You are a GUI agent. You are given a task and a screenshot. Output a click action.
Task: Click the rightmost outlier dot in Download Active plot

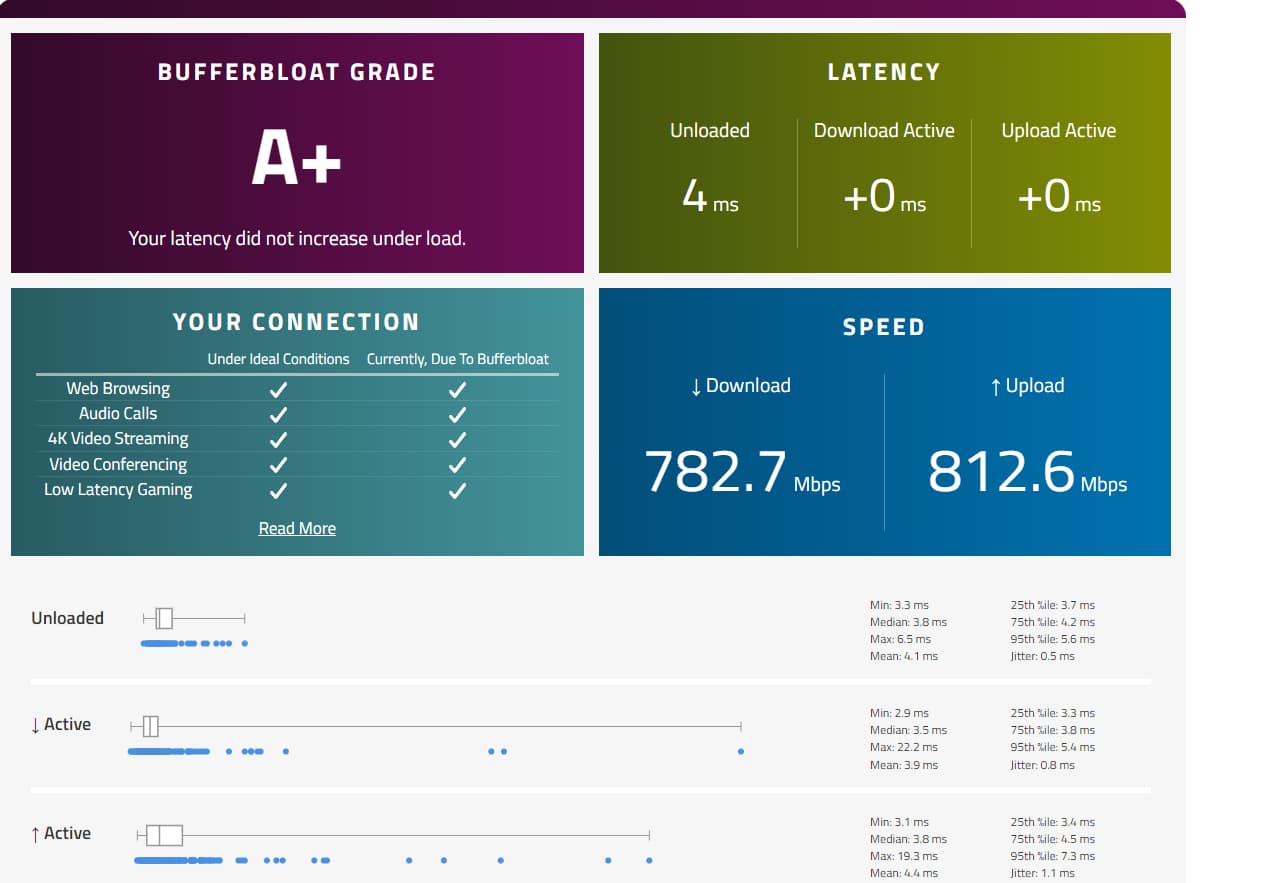[741, 751]
